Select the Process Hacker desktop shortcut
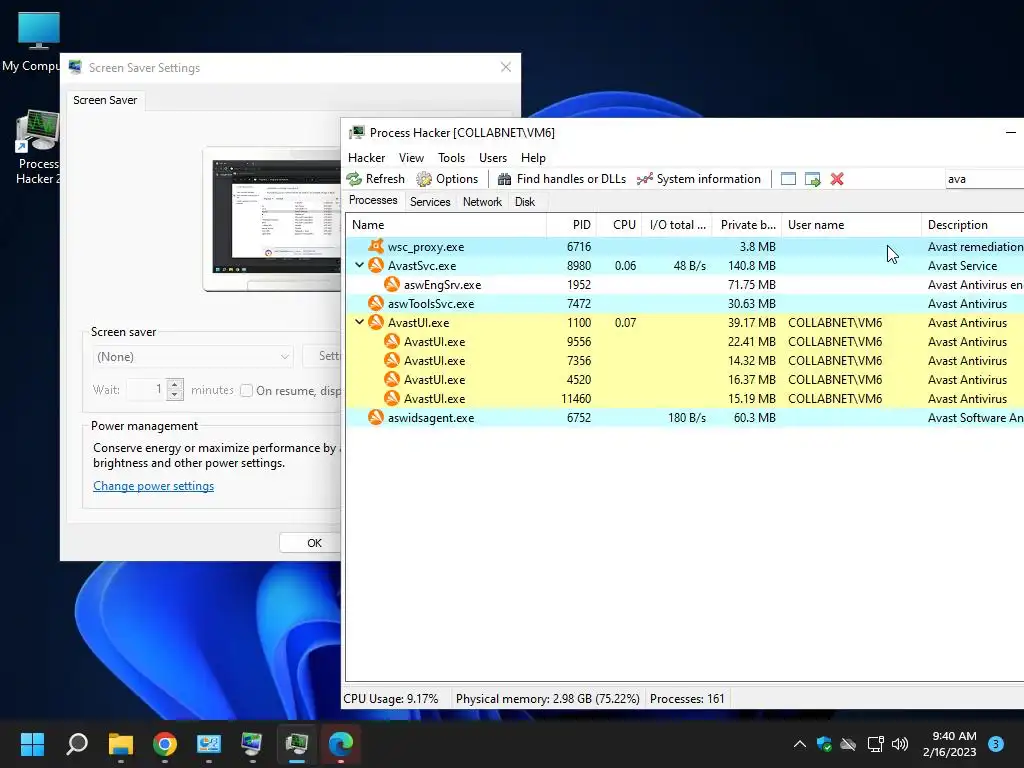Screen dimensions: 1024x768 [38, 148]
